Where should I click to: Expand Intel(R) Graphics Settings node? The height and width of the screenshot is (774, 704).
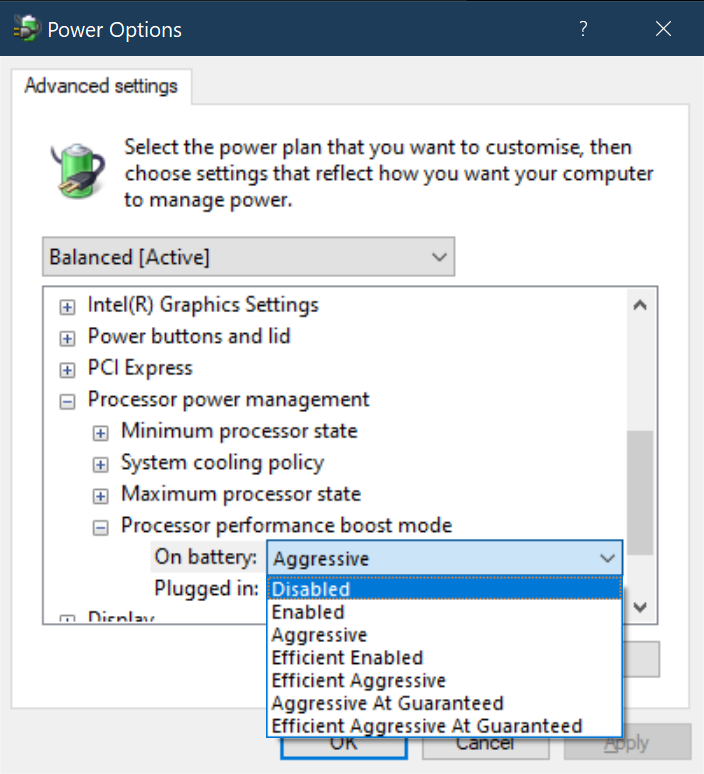click(x=67, y=306)
